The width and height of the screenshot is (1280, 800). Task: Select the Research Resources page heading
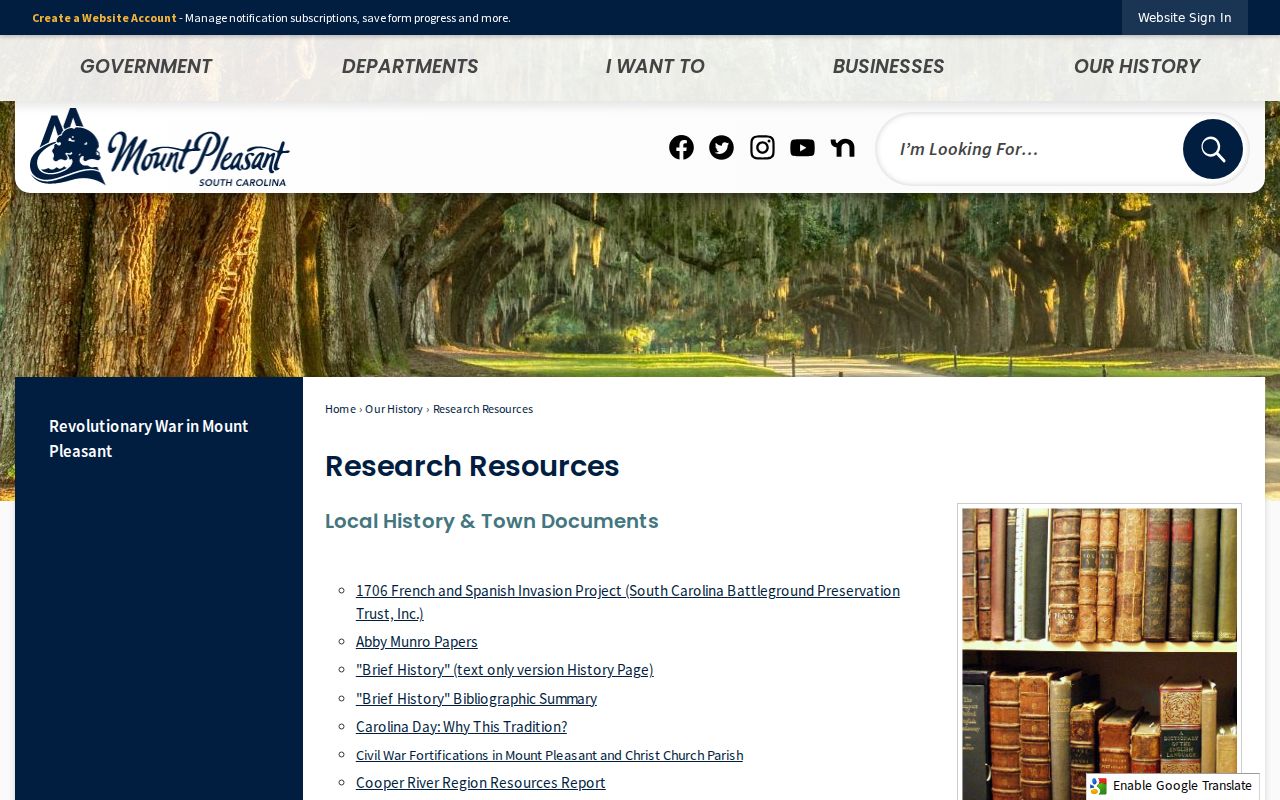pyautogui.click(x=472, y=466)
